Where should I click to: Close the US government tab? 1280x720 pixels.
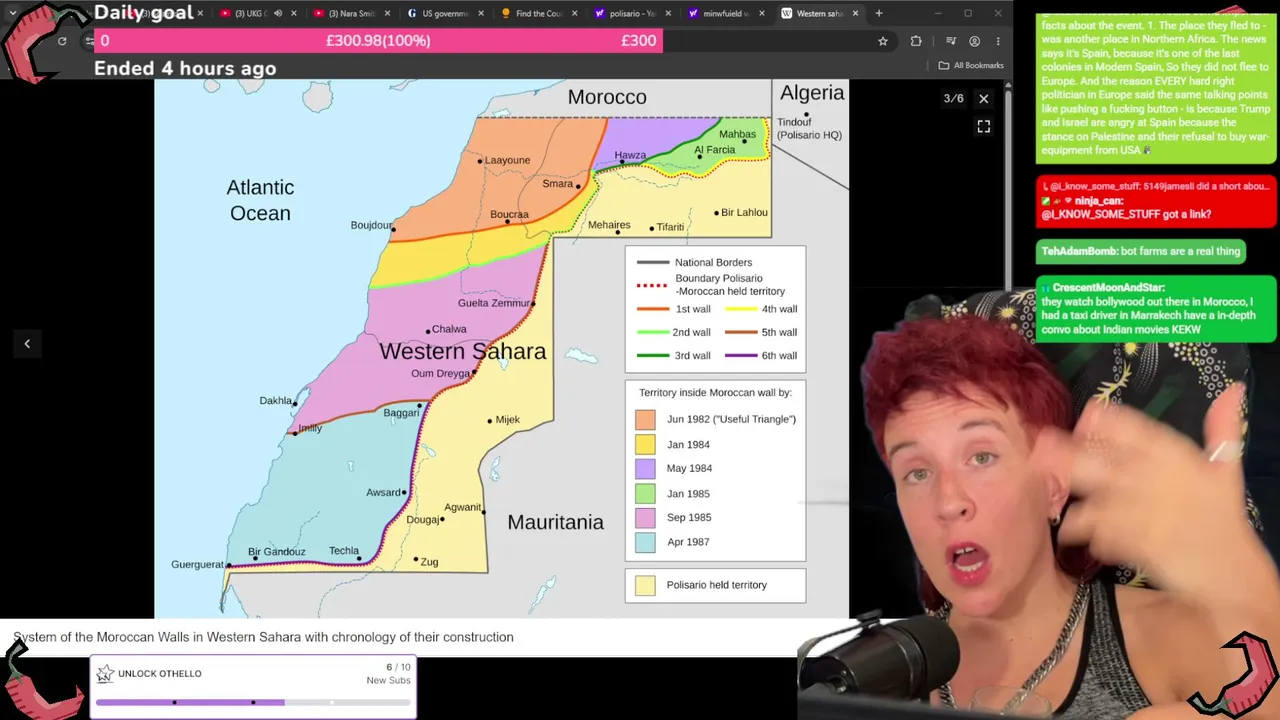point(481,14)
